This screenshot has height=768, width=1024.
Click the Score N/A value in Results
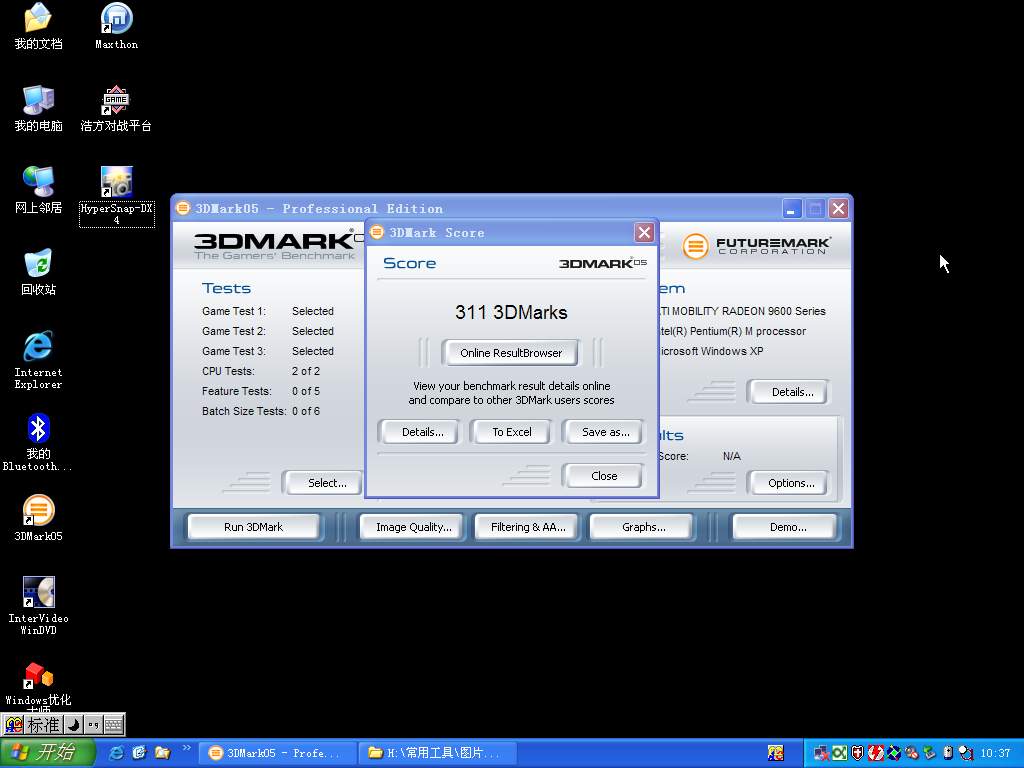click(731, 456)
